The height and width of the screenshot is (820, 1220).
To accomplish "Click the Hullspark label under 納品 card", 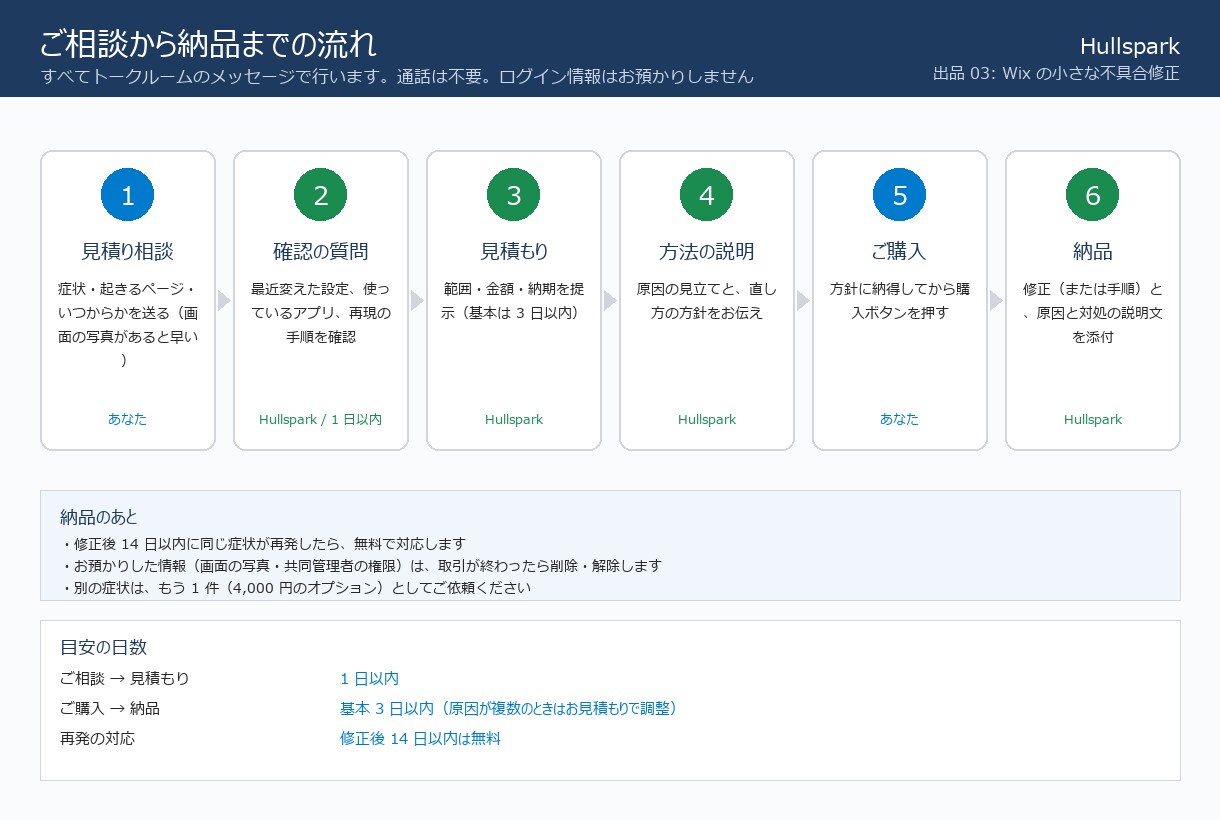I will [x=1092, y=420].
